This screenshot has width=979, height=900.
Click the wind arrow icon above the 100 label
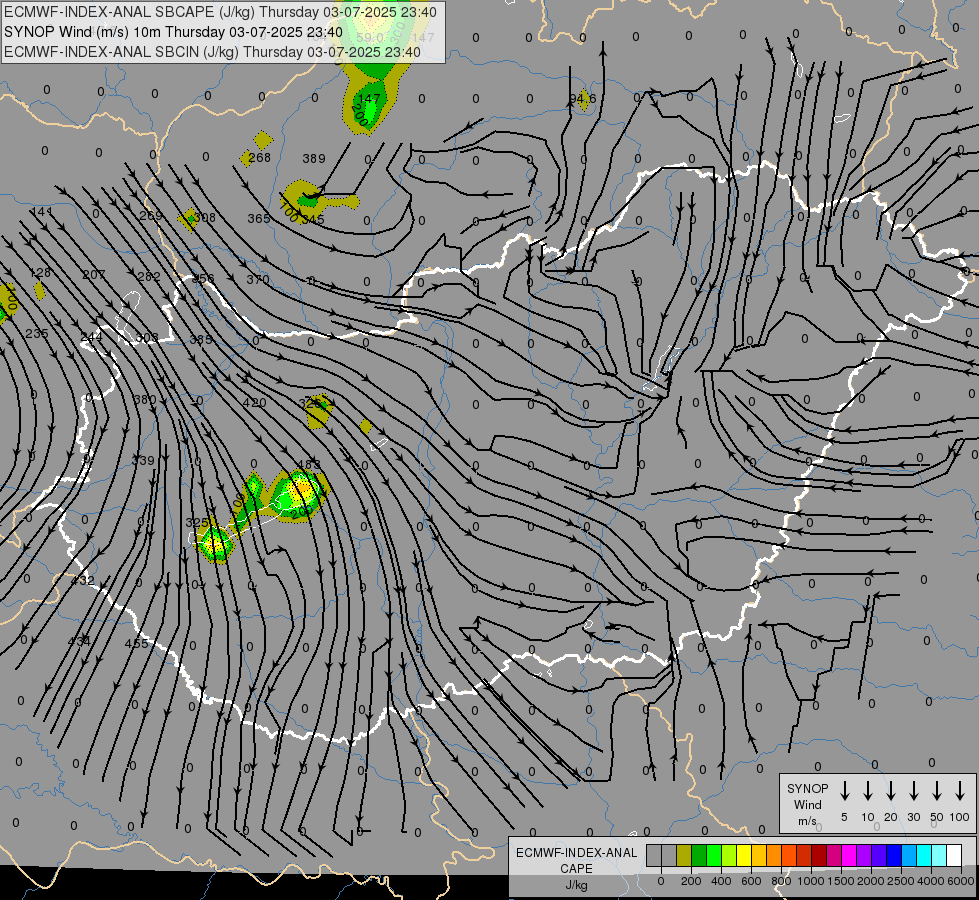[960, 791]
